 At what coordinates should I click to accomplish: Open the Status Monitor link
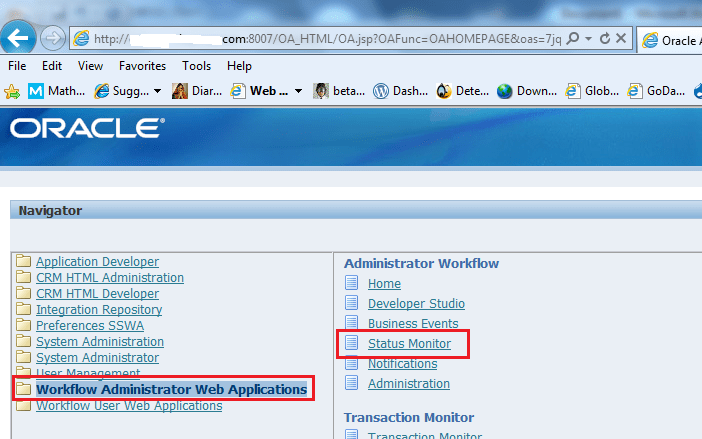(x=409, y=344)
